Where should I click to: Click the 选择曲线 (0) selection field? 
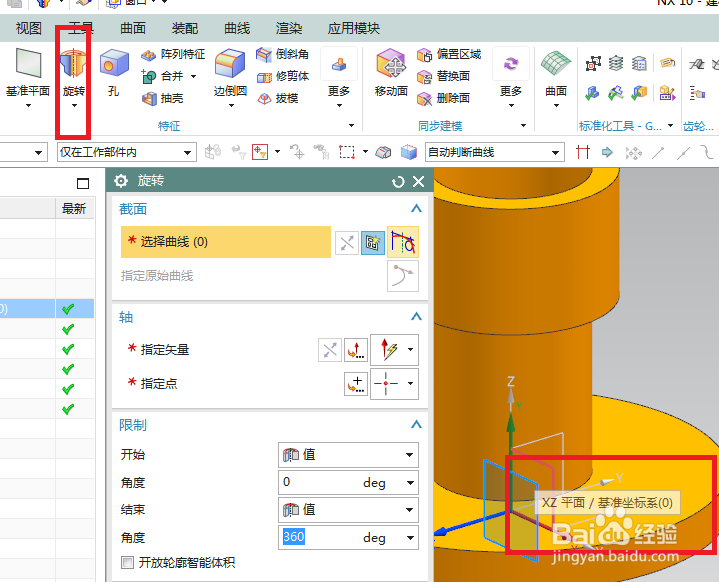click(226, 242)
